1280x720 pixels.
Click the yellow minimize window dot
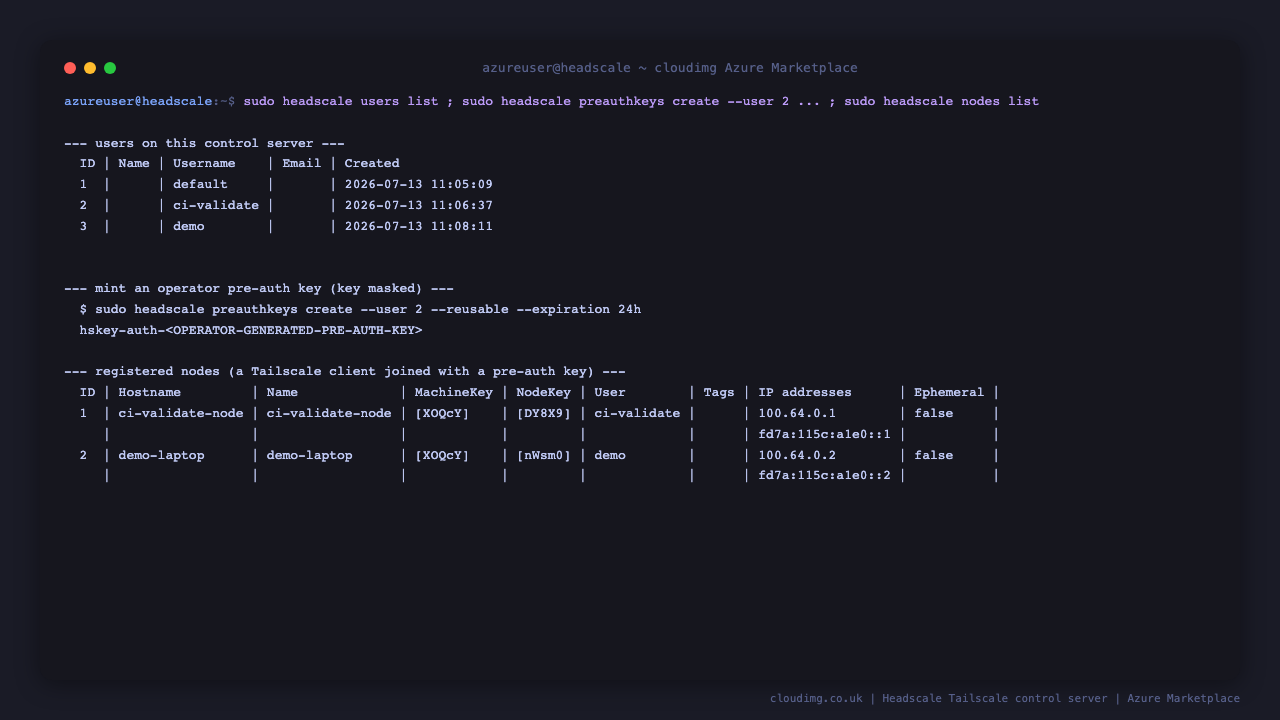pos(90,68)
